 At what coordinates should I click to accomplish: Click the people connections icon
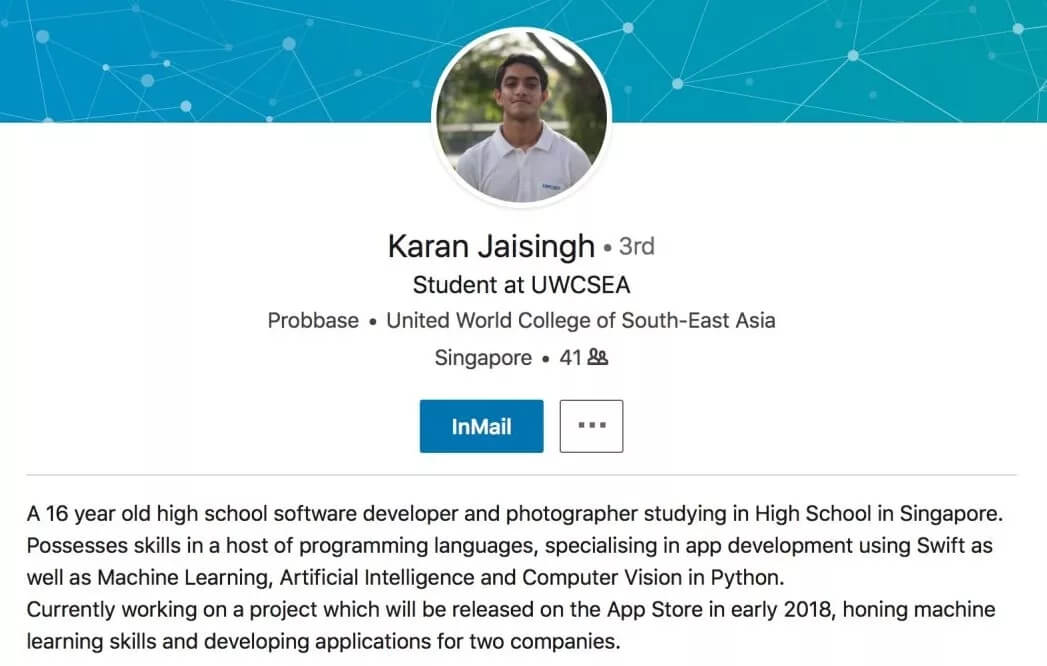coord(598,357)
